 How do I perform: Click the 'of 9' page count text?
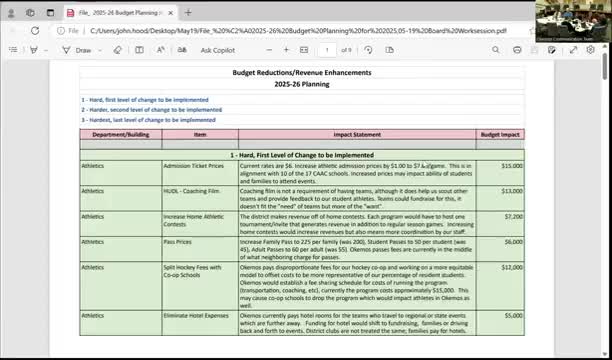(346, 50)
